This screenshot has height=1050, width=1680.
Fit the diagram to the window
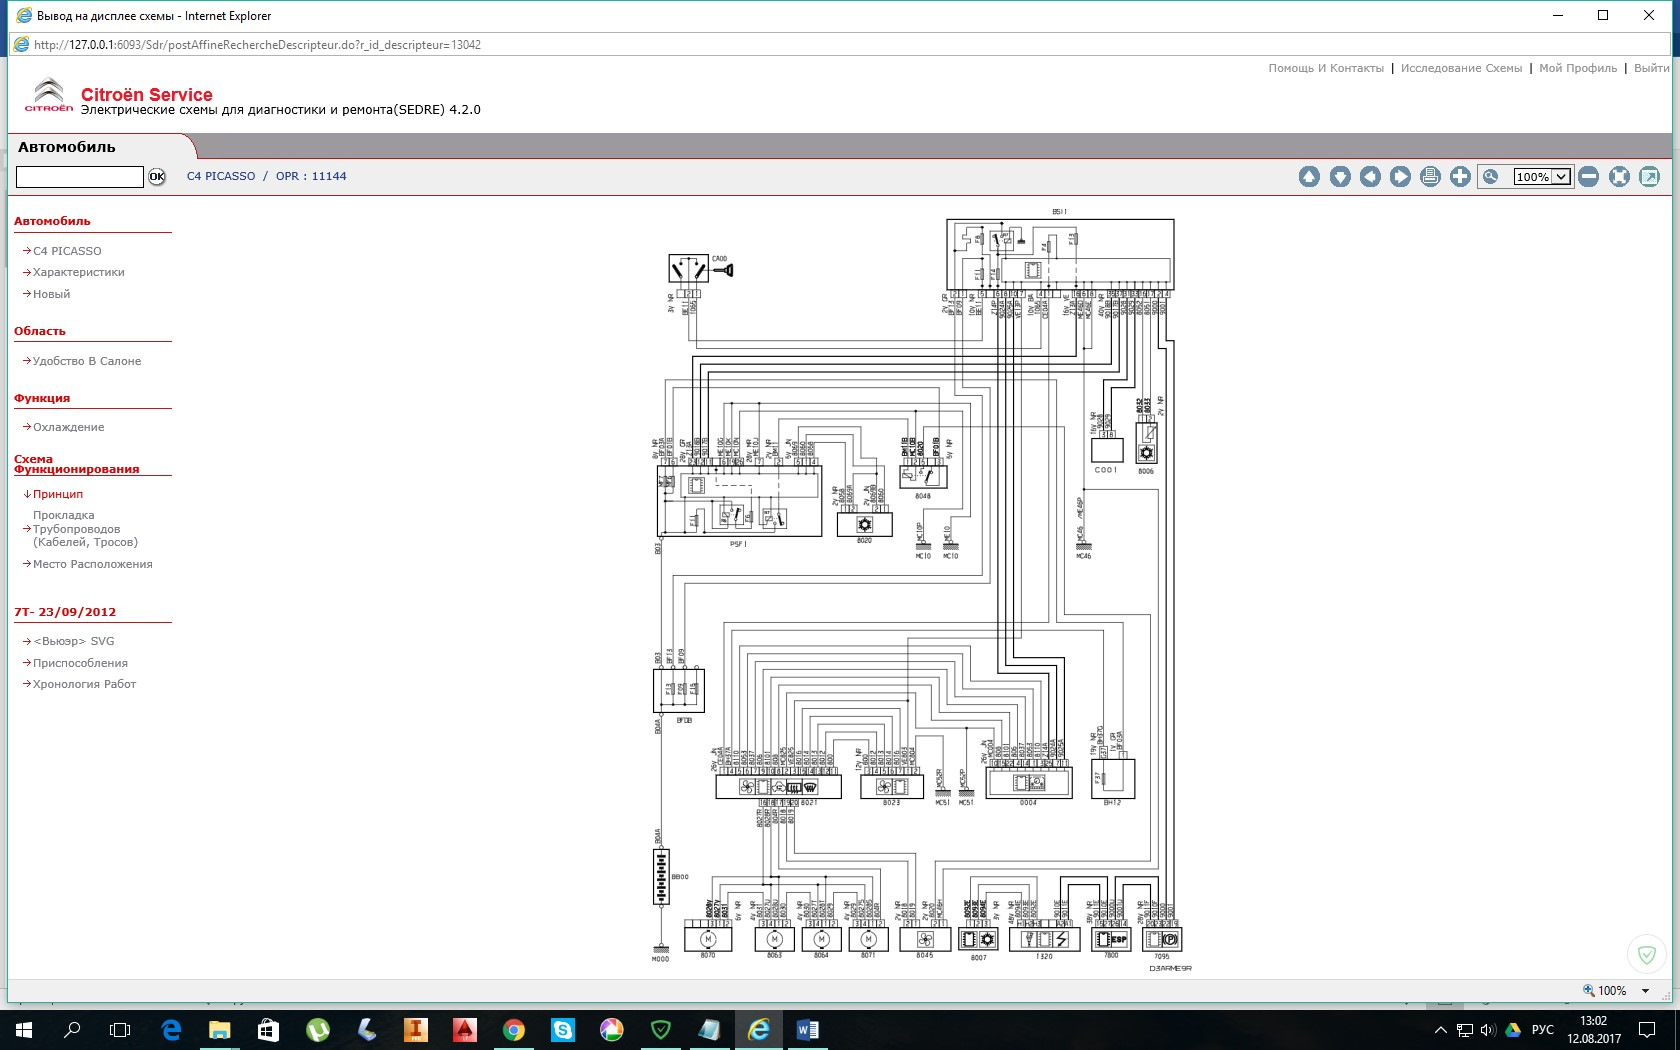pyautogui.click(x=1619, y=177)
